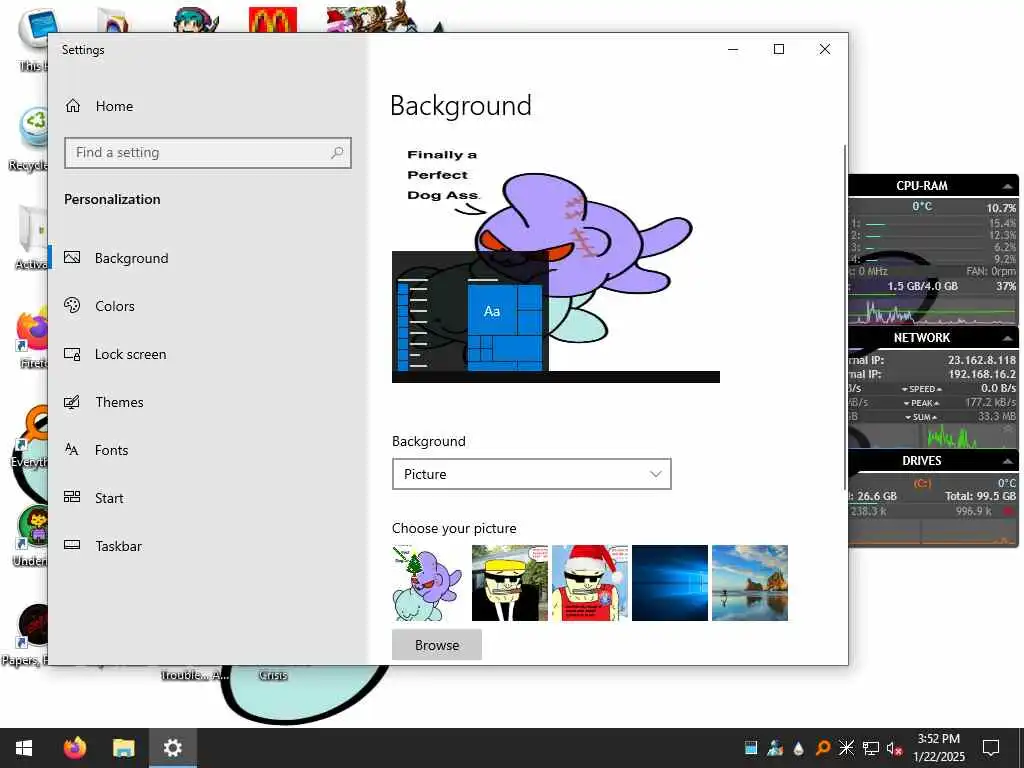This screenshot has height=768, width=1024.
Task: Launch Firefox from the taskbar
Action: point(74,748)
